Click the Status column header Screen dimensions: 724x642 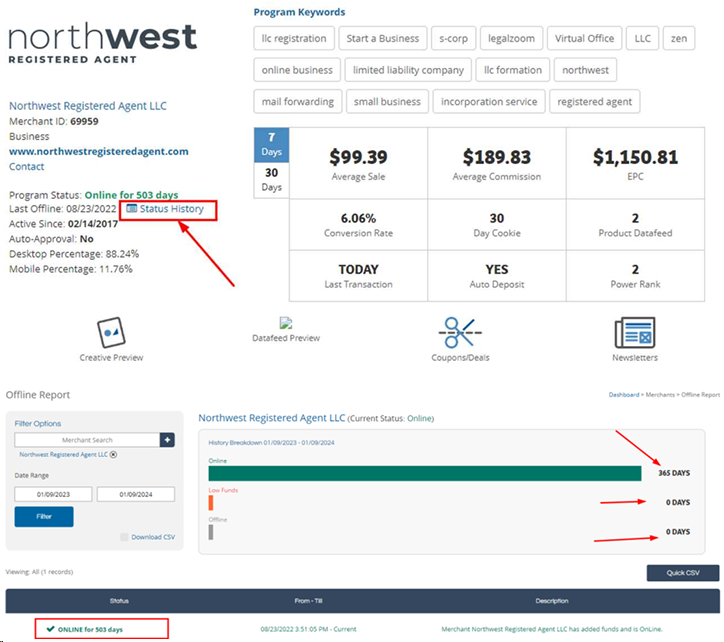[119, 601]
